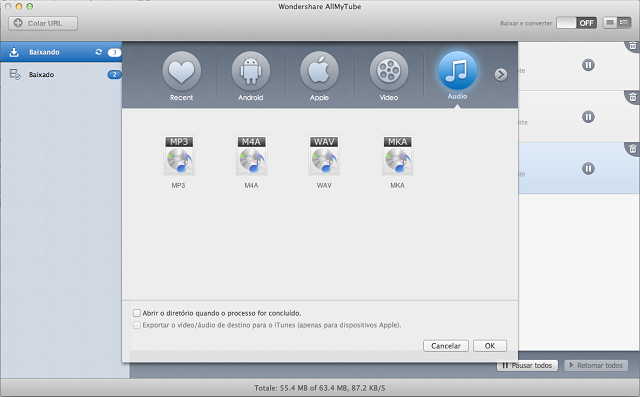Choose the M4A format icon
The width and height of the screenshot is (640, 397).
click(251, 155)
